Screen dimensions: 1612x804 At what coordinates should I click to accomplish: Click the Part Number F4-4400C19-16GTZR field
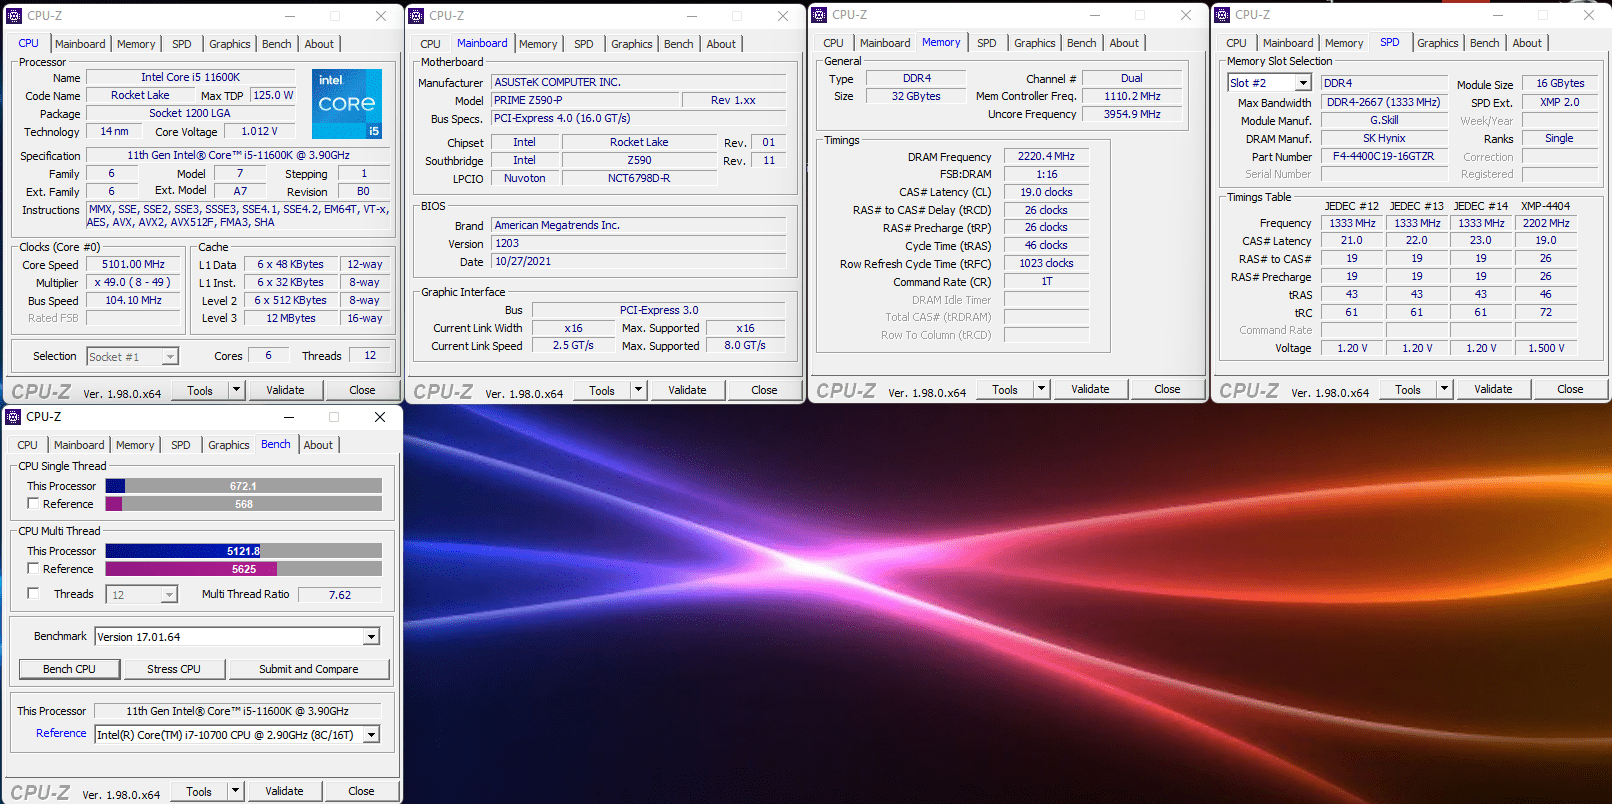coord(1384,157)
